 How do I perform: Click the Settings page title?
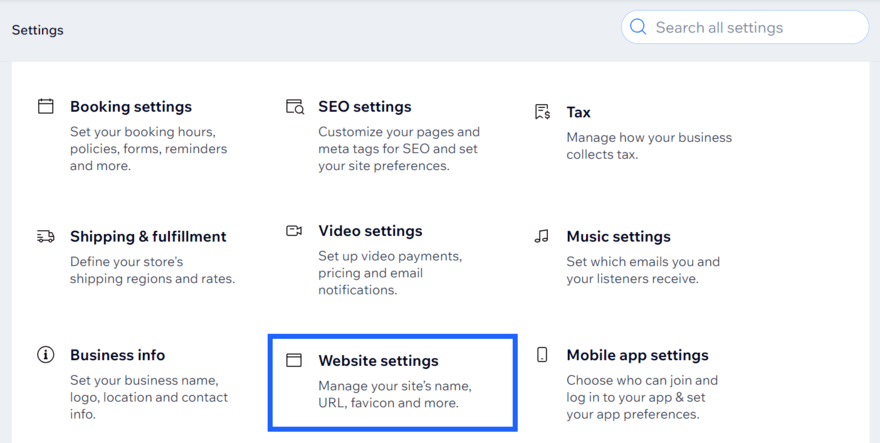pyautogui.click(x=38, y=30)
